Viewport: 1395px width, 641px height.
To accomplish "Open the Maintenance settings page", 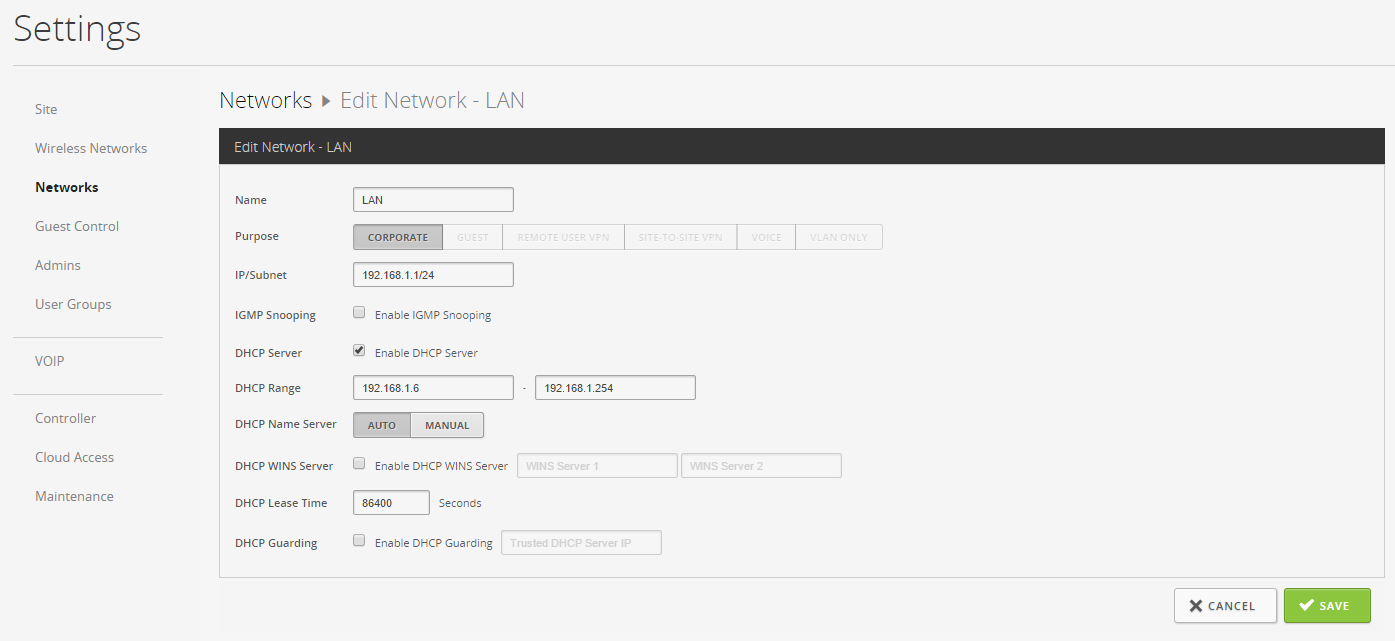I will pos(74,496).
